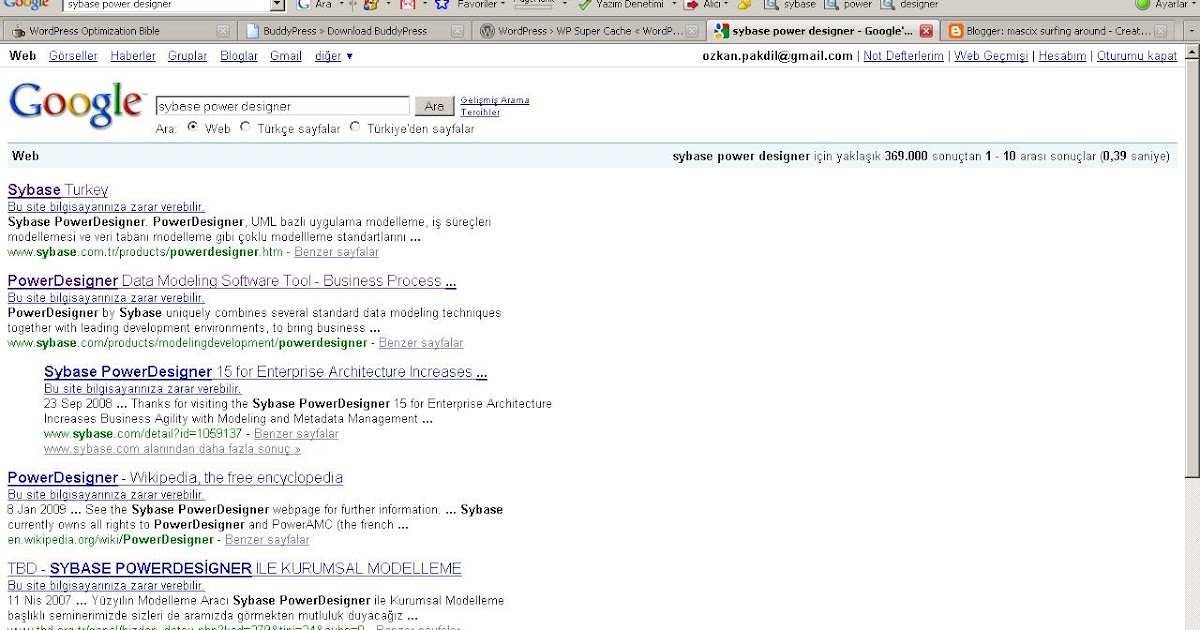Click the green Ayarlar settings icon

point(1143,4)
